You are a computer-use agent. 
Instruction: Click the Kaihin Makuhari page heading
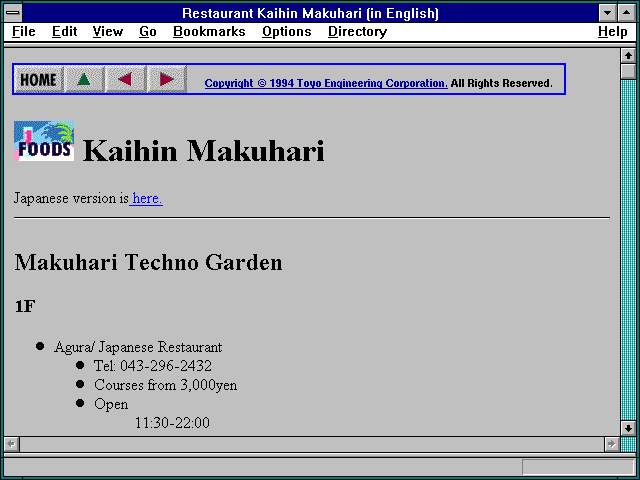tap(204, 151)
